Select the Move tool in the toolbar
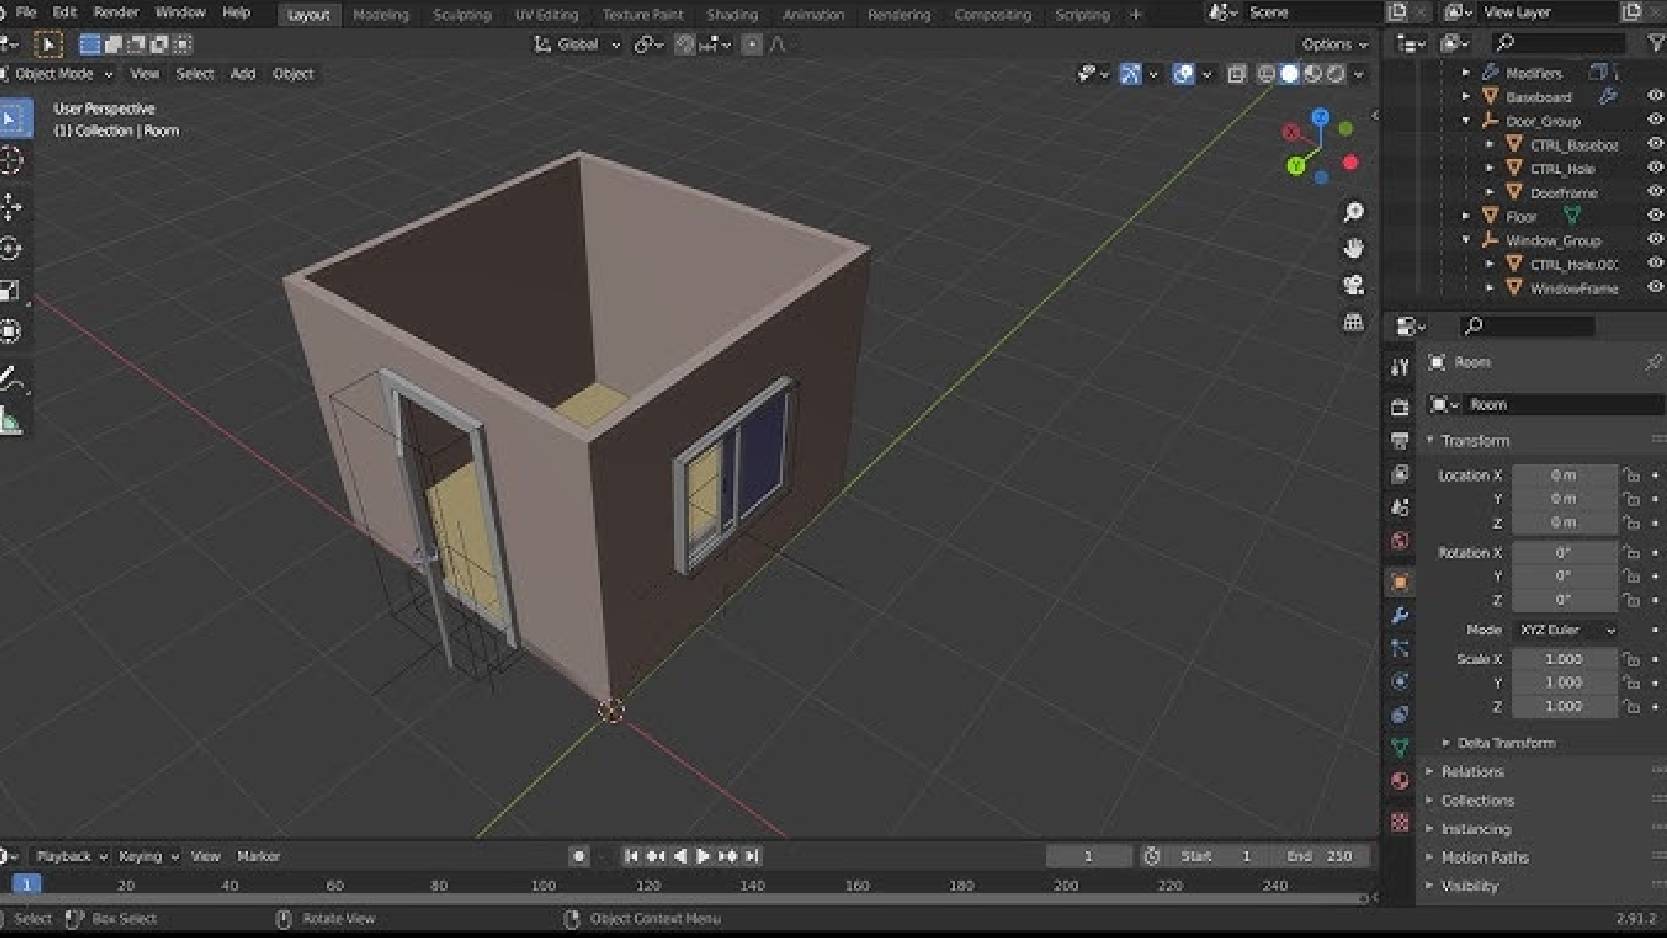The width and height of the screenshot is (1667, 938). click(x=13, y=205)
